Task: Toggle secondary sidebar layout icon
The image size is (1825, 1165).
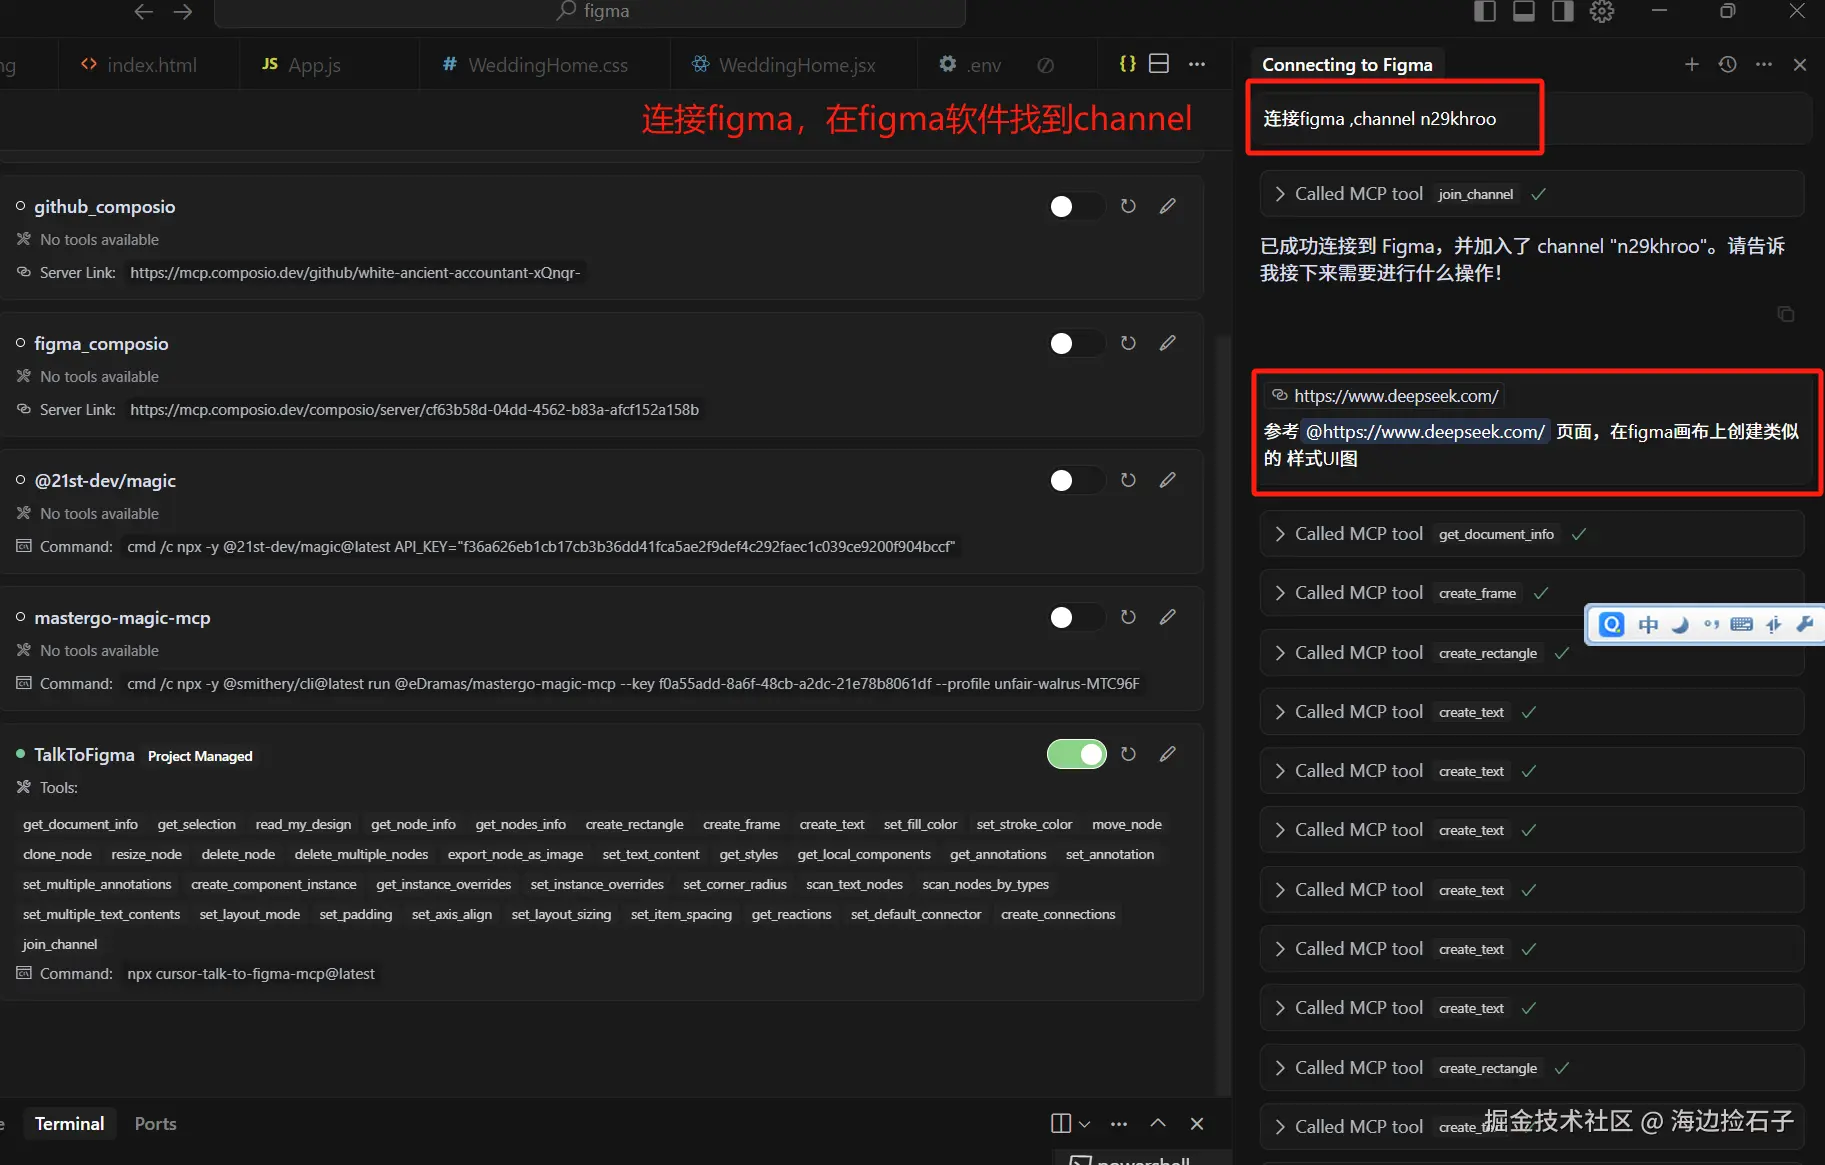Action: point(1562,11)
